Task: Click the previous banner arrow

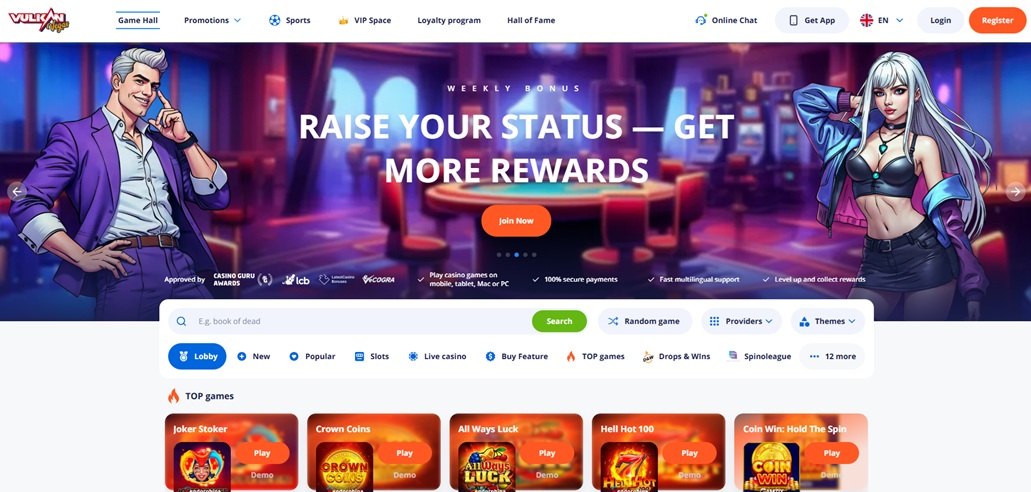Action: point(17,191)
